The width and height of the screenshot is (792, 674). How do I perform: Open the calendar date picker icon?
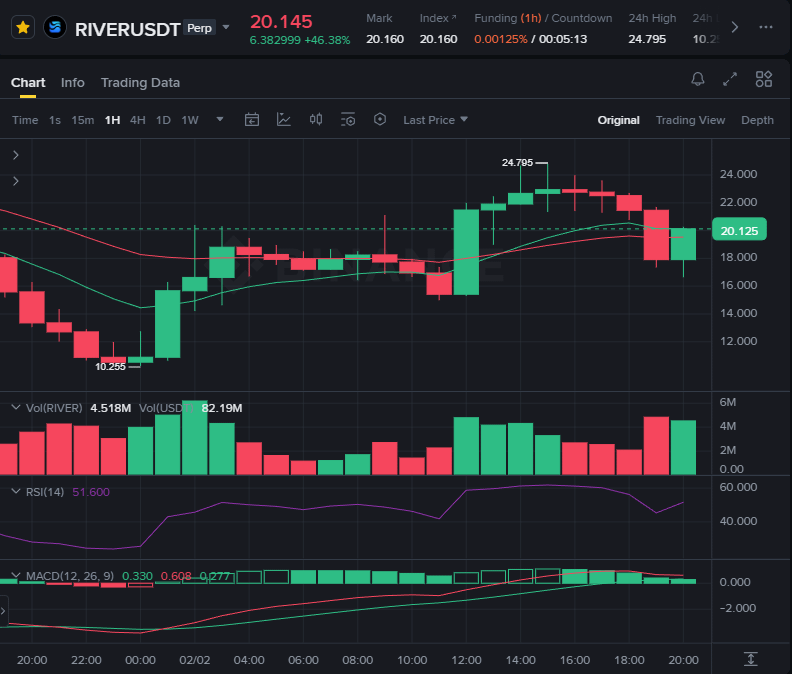(x=252, y=120)
